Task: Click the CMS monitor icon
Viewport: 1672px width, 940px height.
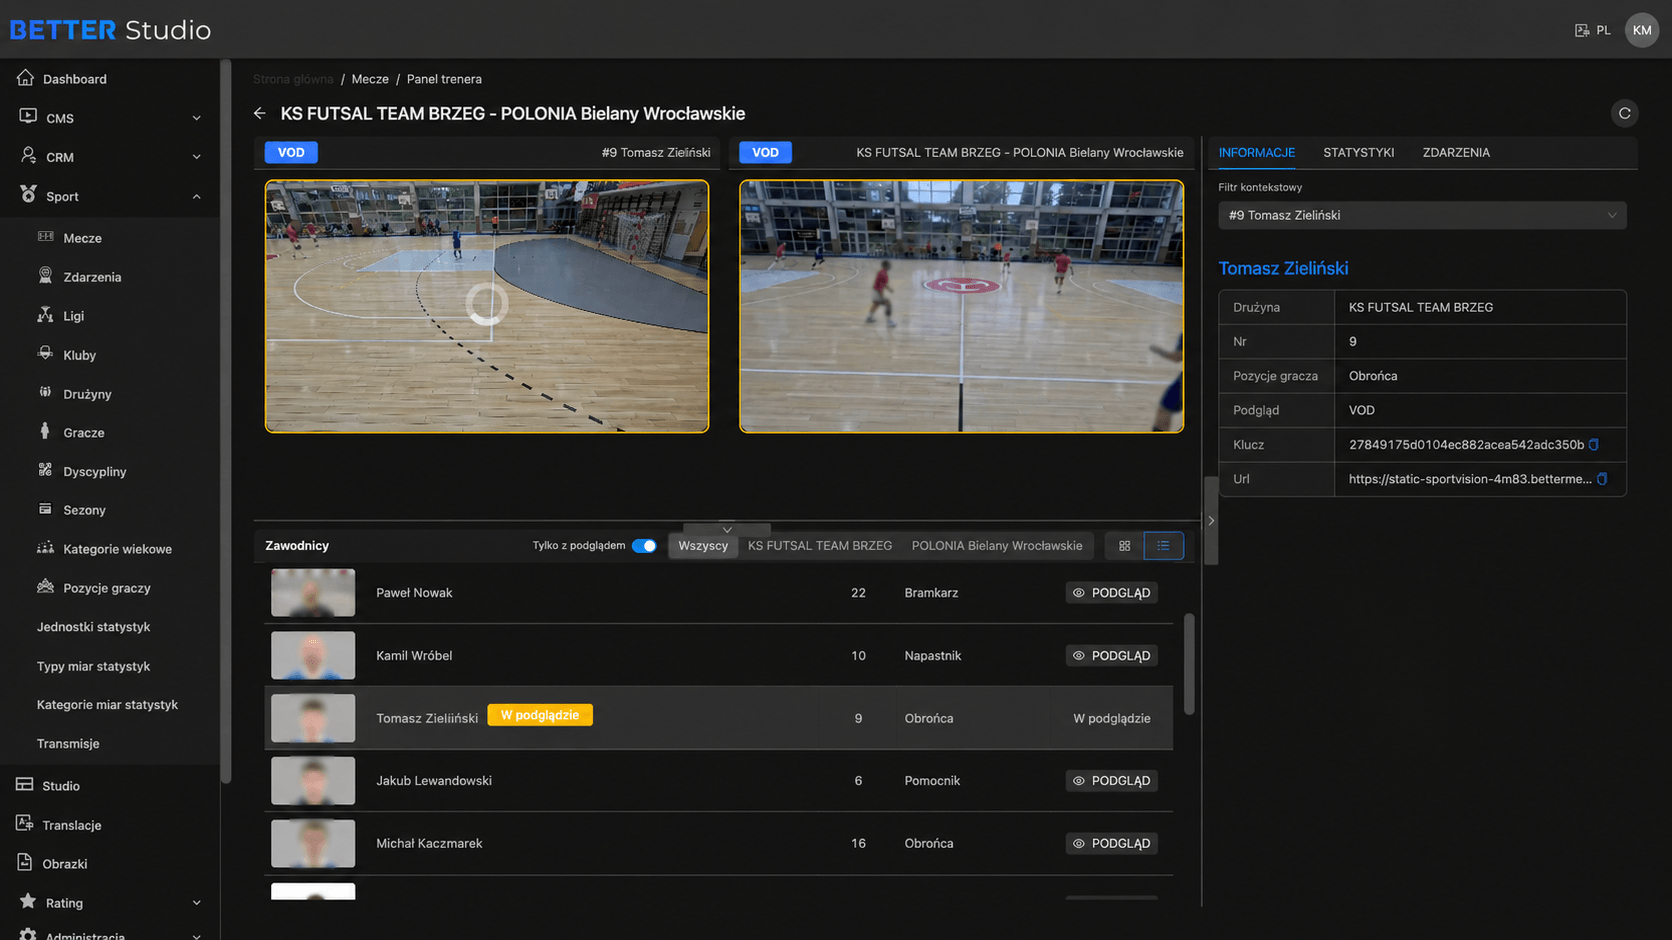Action: pyautogui.click(x=27, y=117)
